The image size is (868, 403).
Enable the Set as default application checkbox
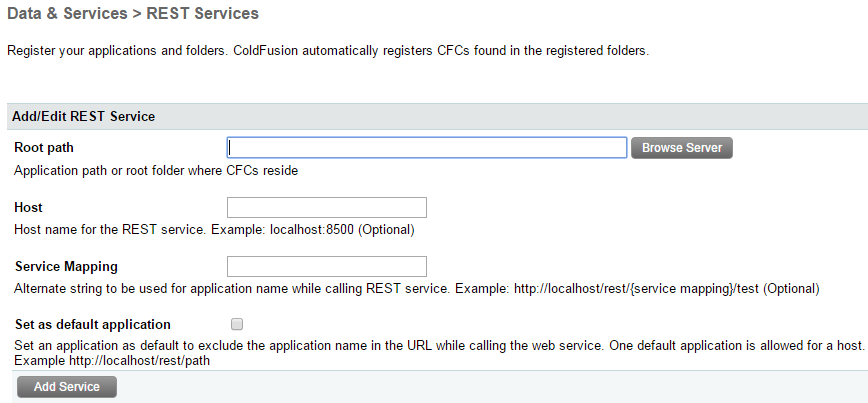tap(237, 324)
